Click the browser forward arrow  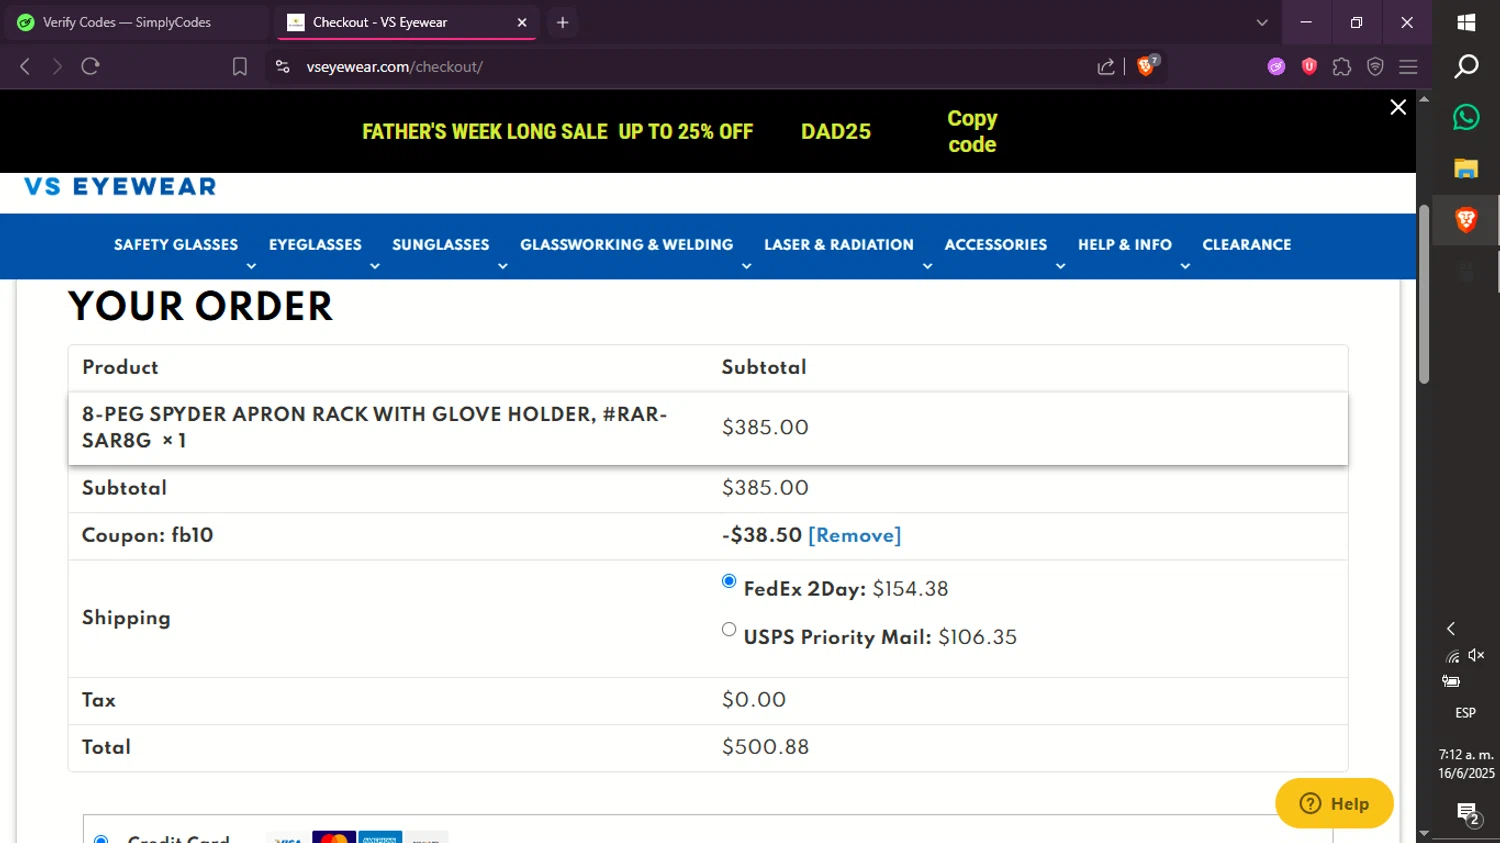coord(57,67)
